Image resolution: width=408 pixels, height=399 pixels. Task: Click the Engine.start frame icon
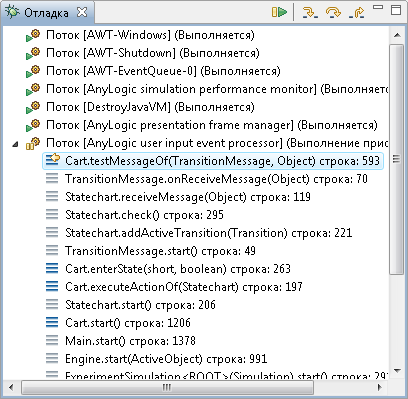coord(52,358)
